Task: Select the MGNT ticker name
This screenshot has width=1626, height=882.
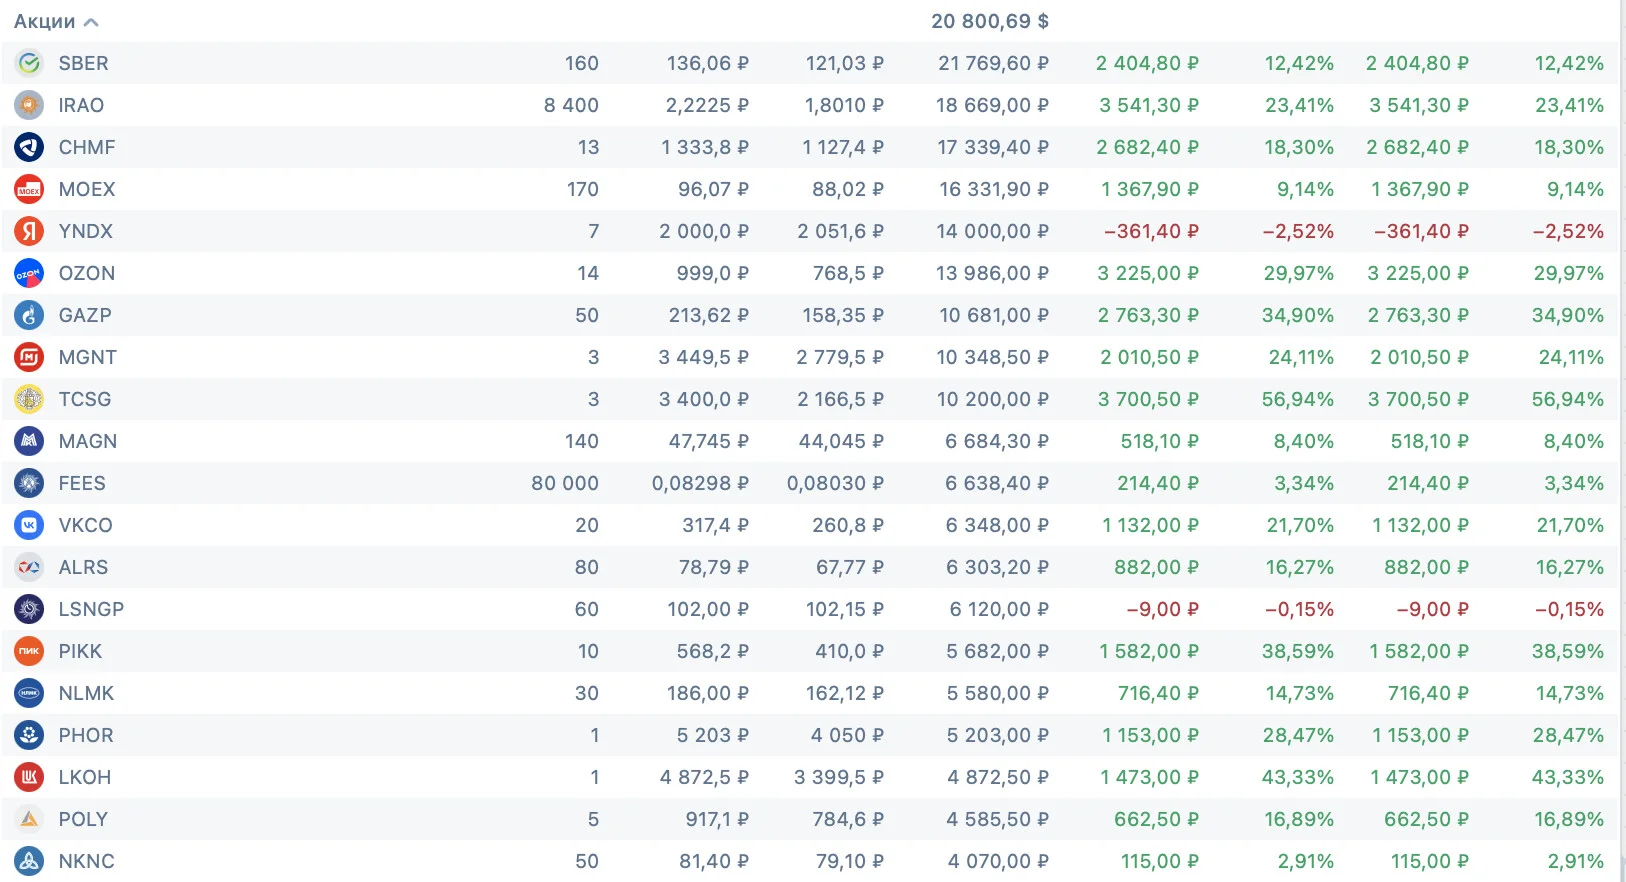Action: tap(87, 357)
